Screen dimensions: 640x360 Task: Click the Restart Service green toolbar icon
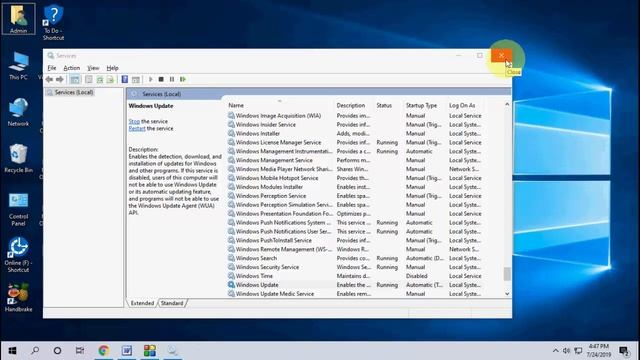tap(183, 79)
